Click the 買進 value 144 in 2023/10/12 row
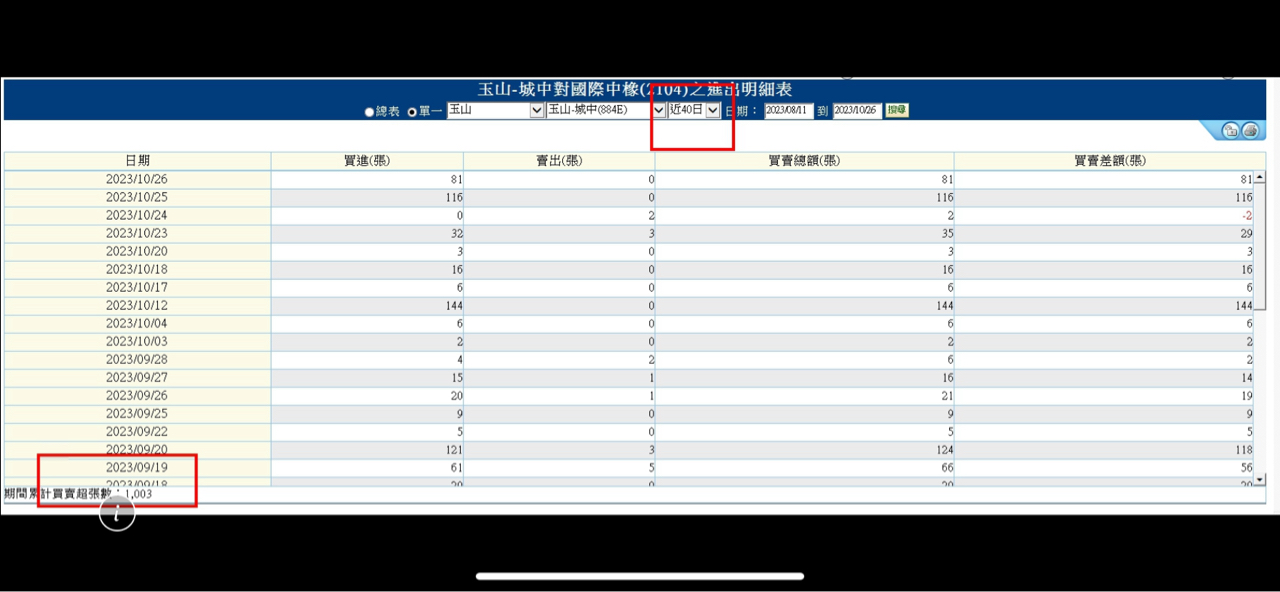The width and height of the screenshot is (1280, 592). click(x=454, y=306)
